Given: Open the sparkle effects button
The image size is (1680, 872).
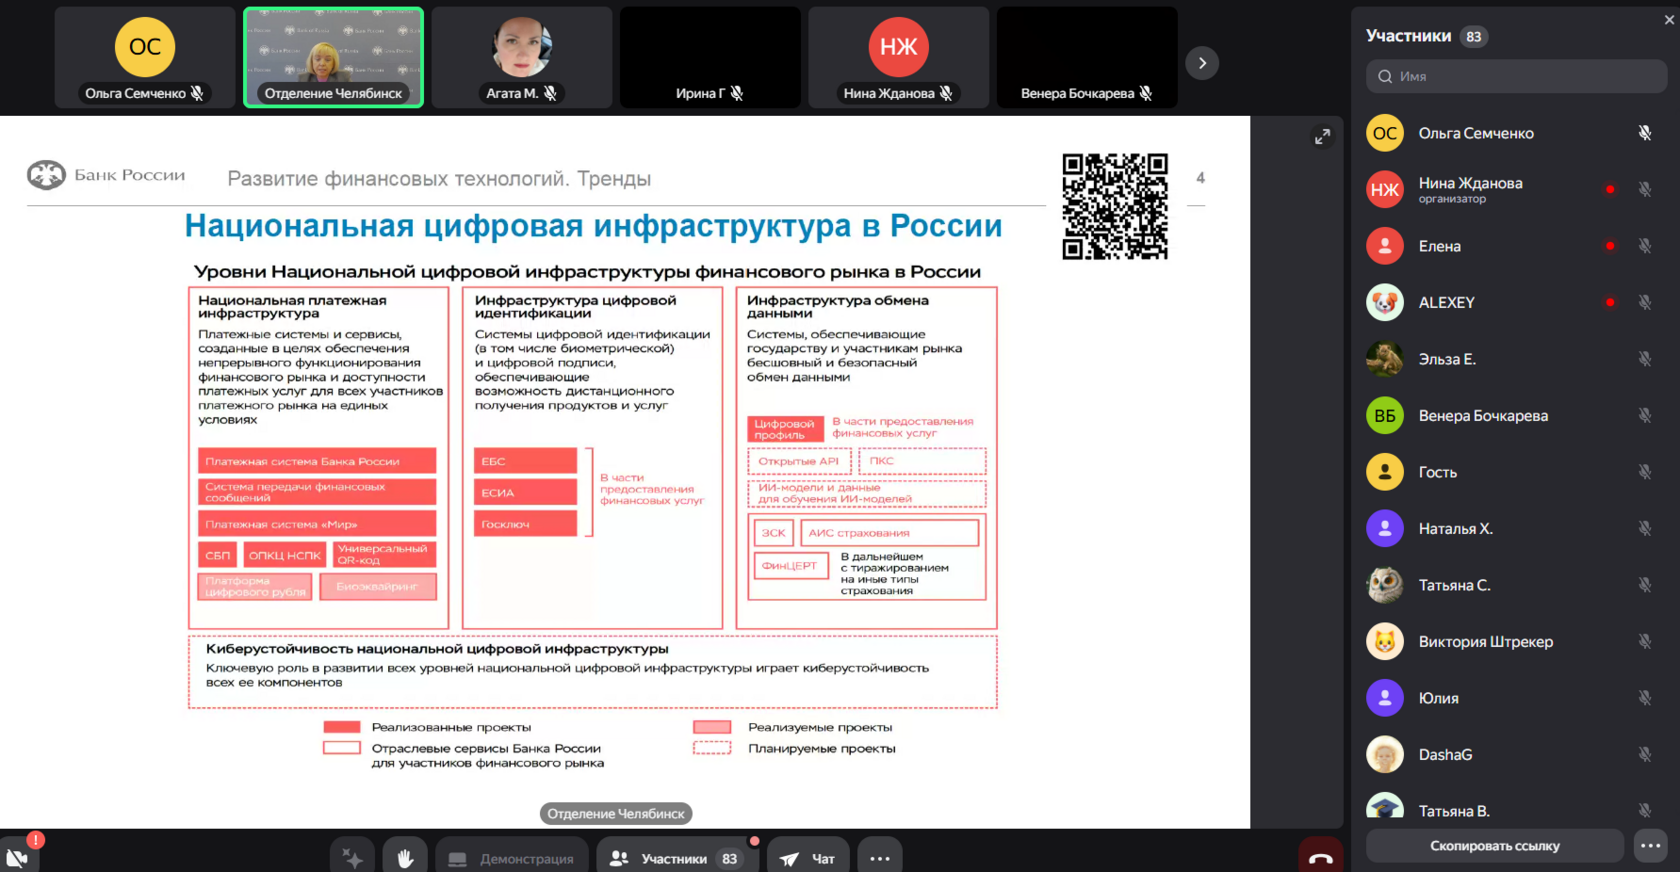Looking at the screenshot, I should click(x=352, y=858).
